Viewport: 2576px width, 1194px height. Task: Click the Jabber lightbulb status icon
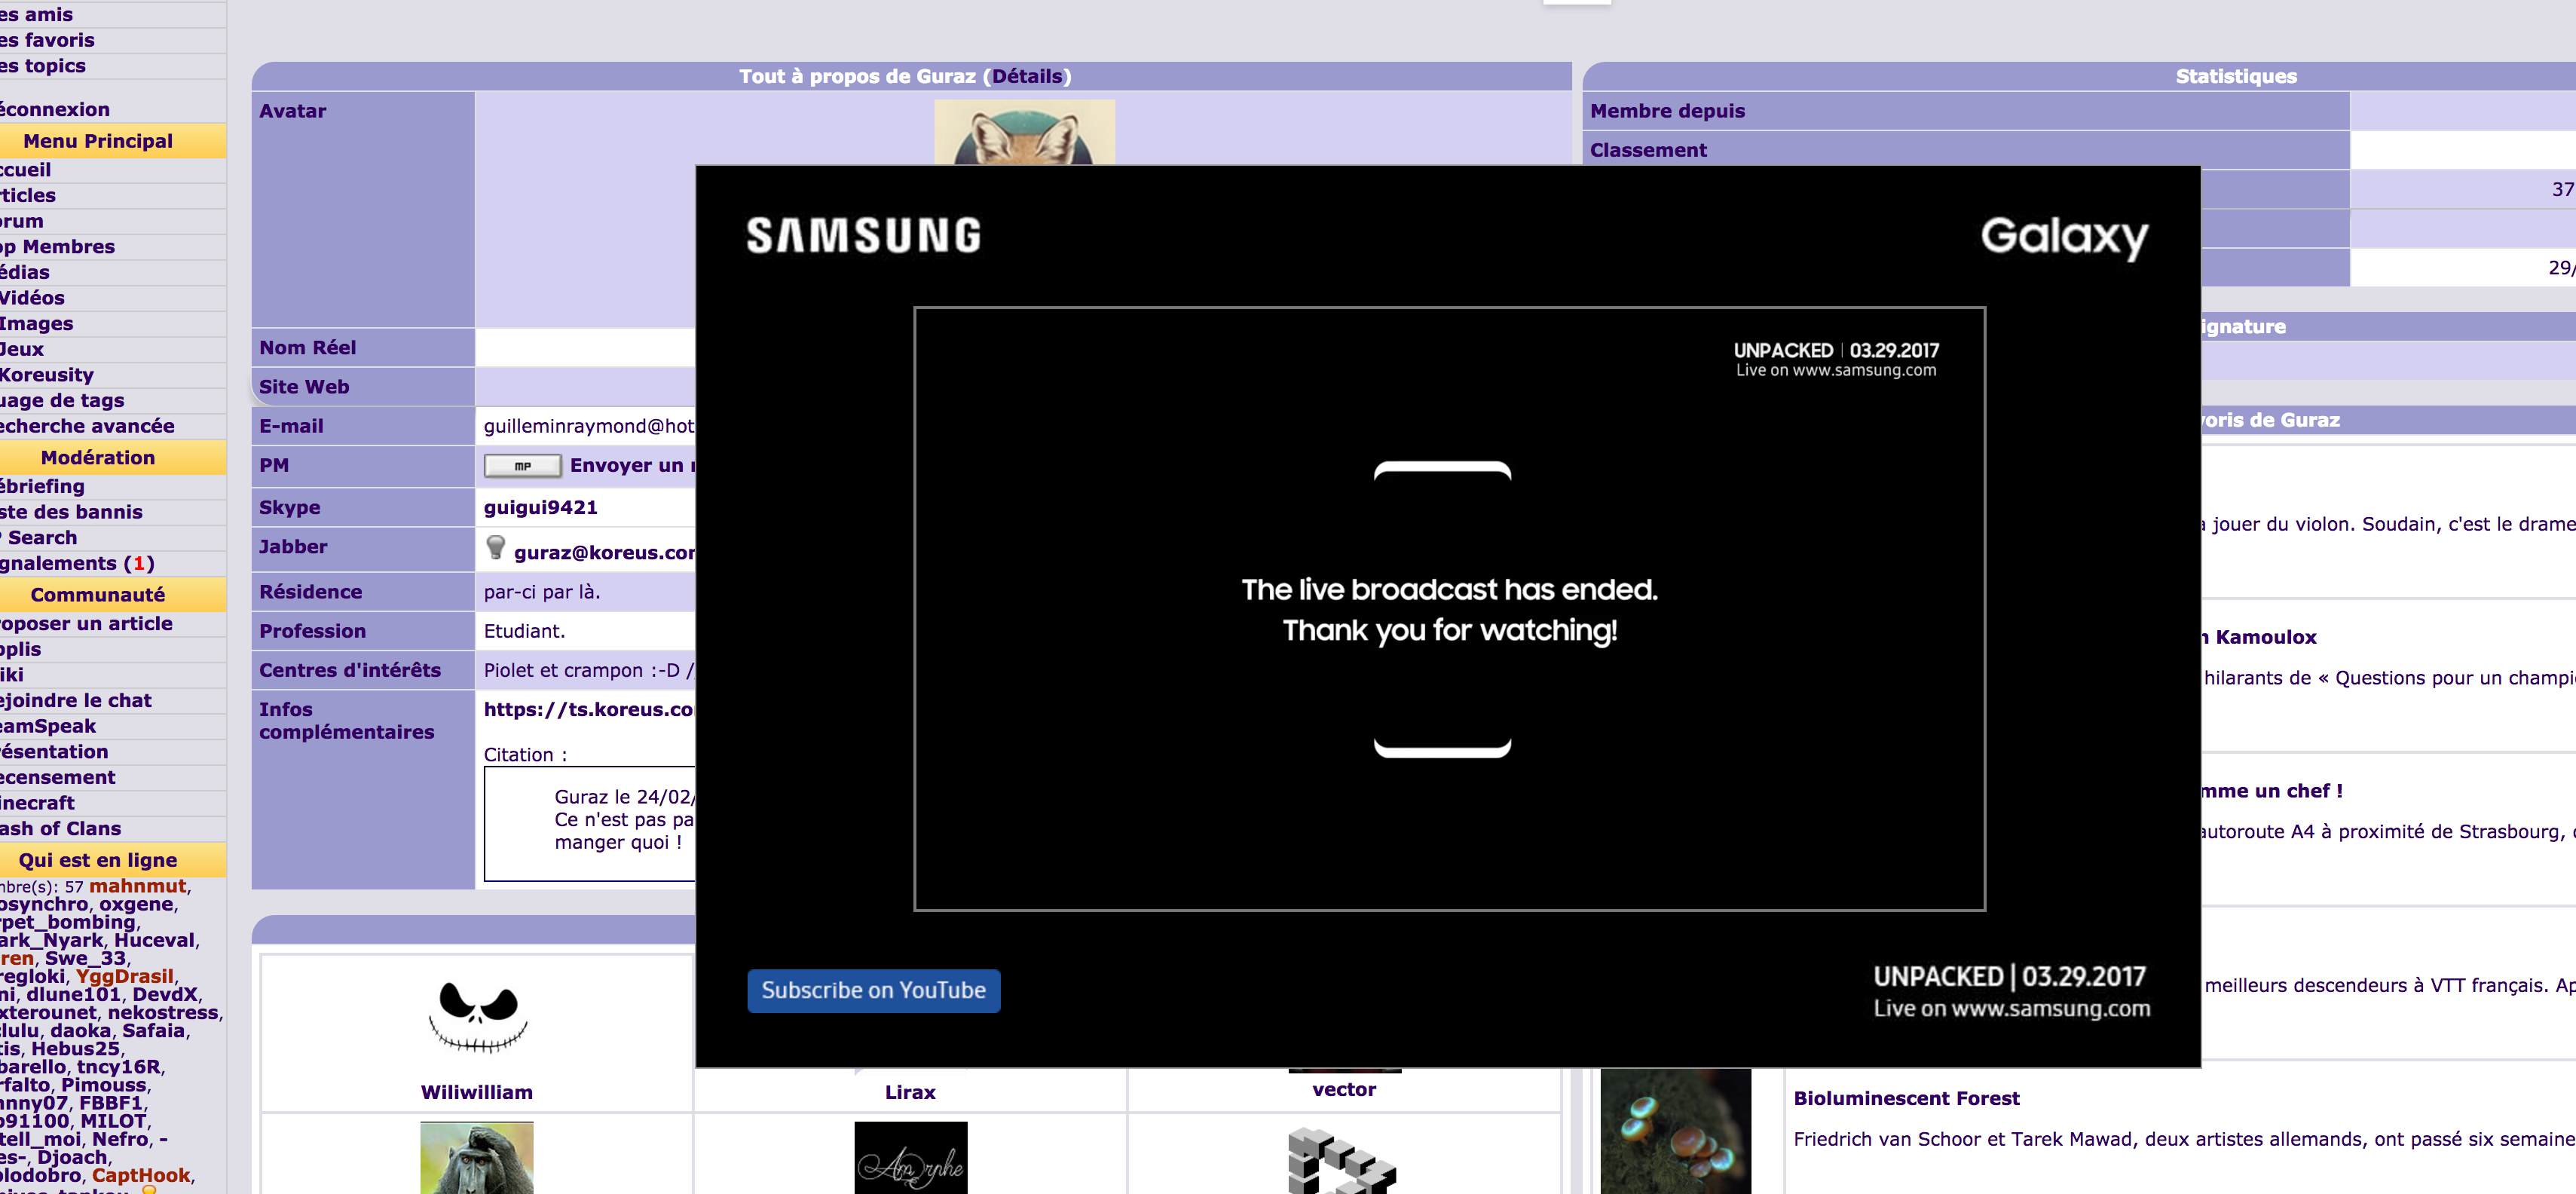[495, 547]
